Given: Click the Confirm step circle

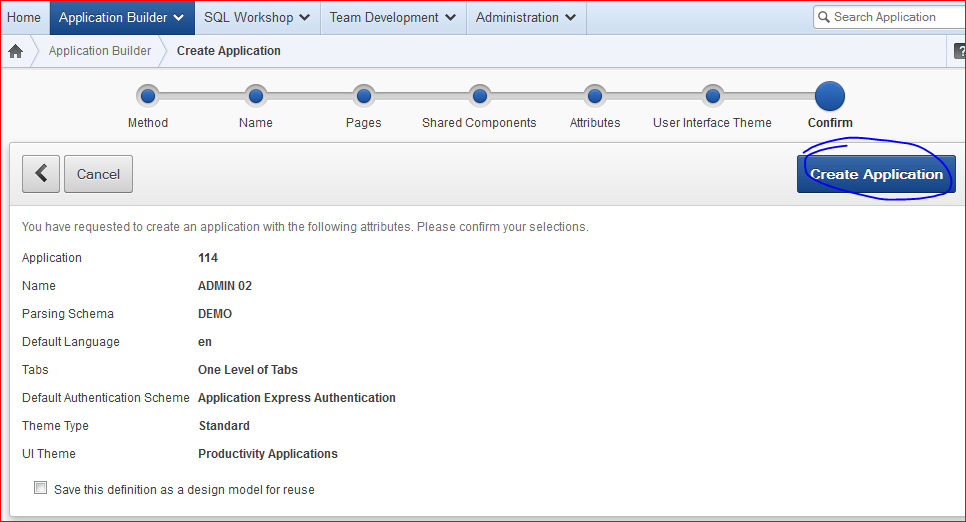Looking at the screenshot, I should [830, 96].
